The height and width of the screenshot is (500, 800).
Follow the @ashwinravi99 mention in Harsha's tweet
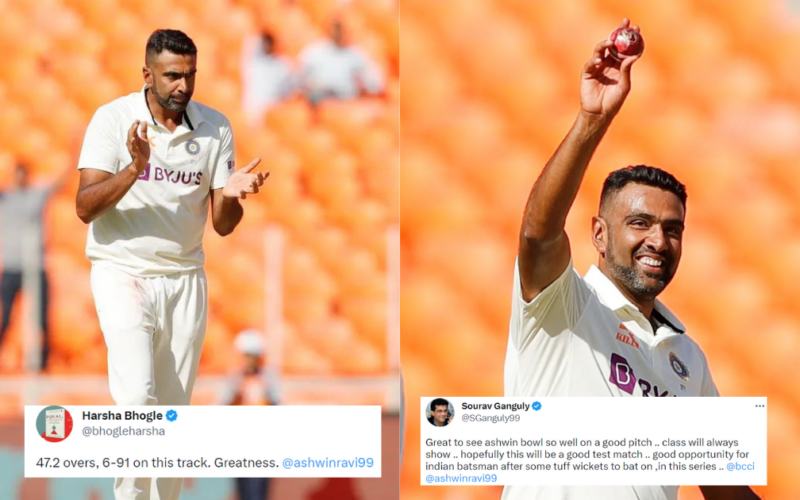pos(328,463)
